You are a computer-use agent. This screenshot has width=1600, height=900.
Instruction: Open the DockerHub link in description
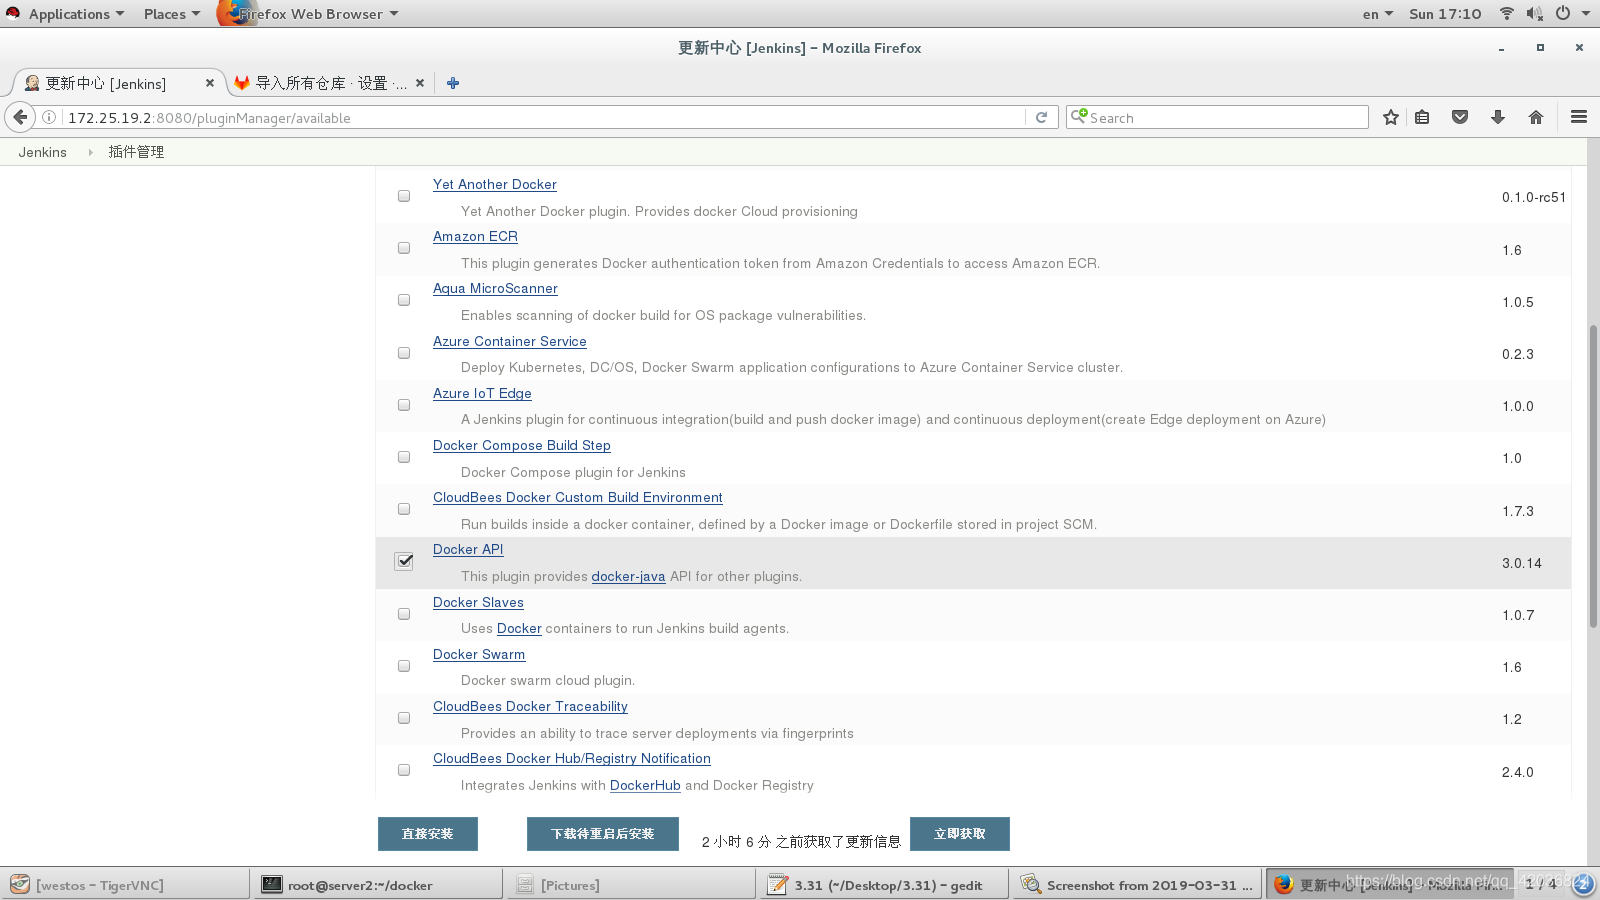point(645,785)
